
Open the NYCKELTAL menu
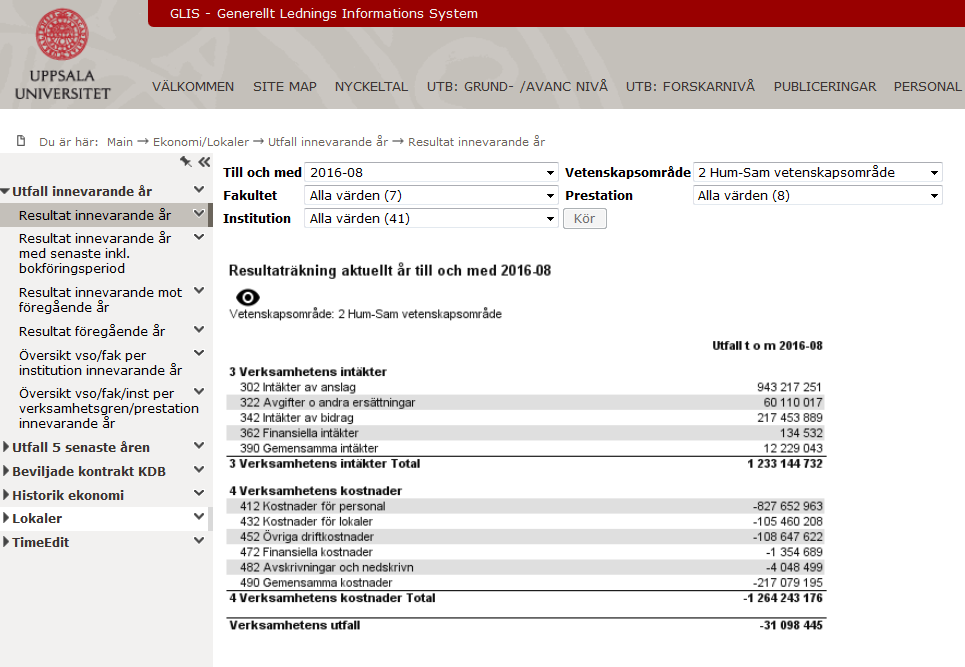coord(371,87)
